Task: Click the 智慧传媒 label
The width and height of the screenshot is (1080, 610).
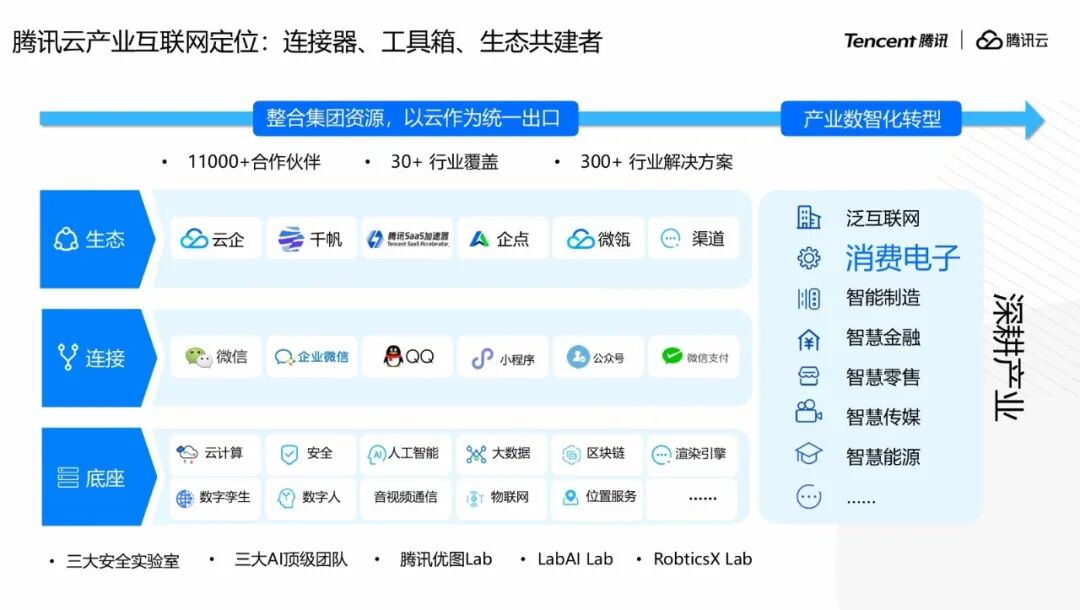Action: 883,417
